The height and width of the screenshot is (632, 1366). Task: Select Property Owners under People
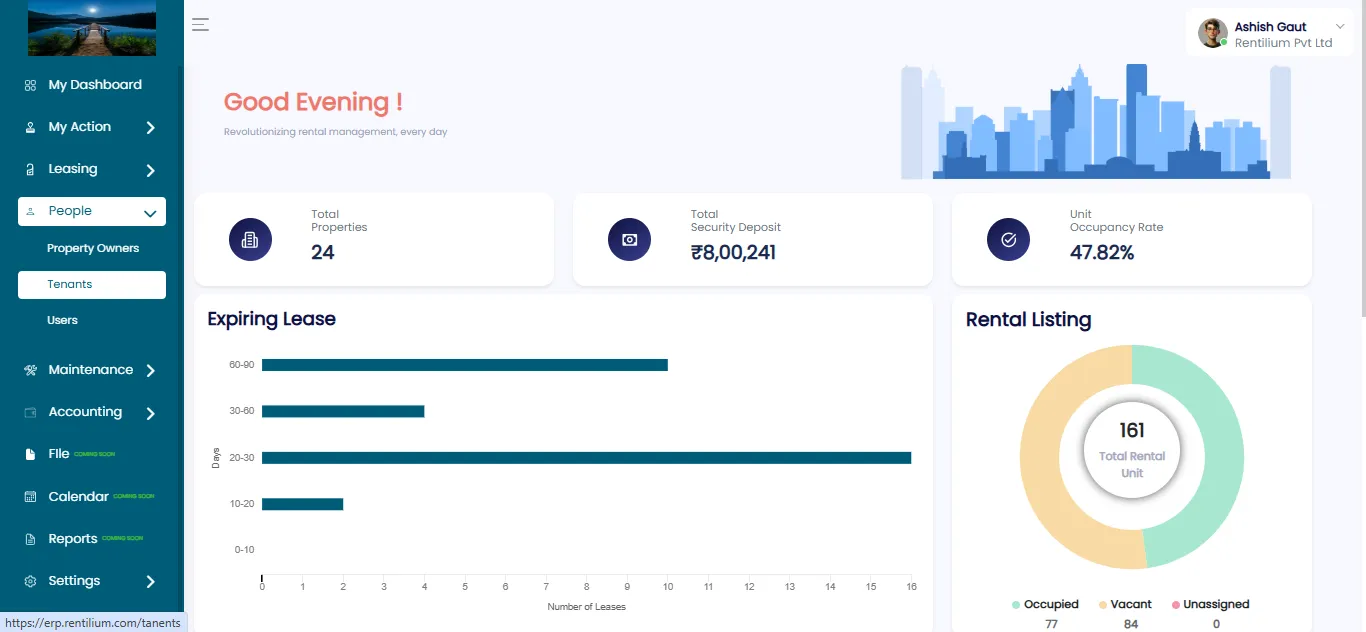pos(92,248)
